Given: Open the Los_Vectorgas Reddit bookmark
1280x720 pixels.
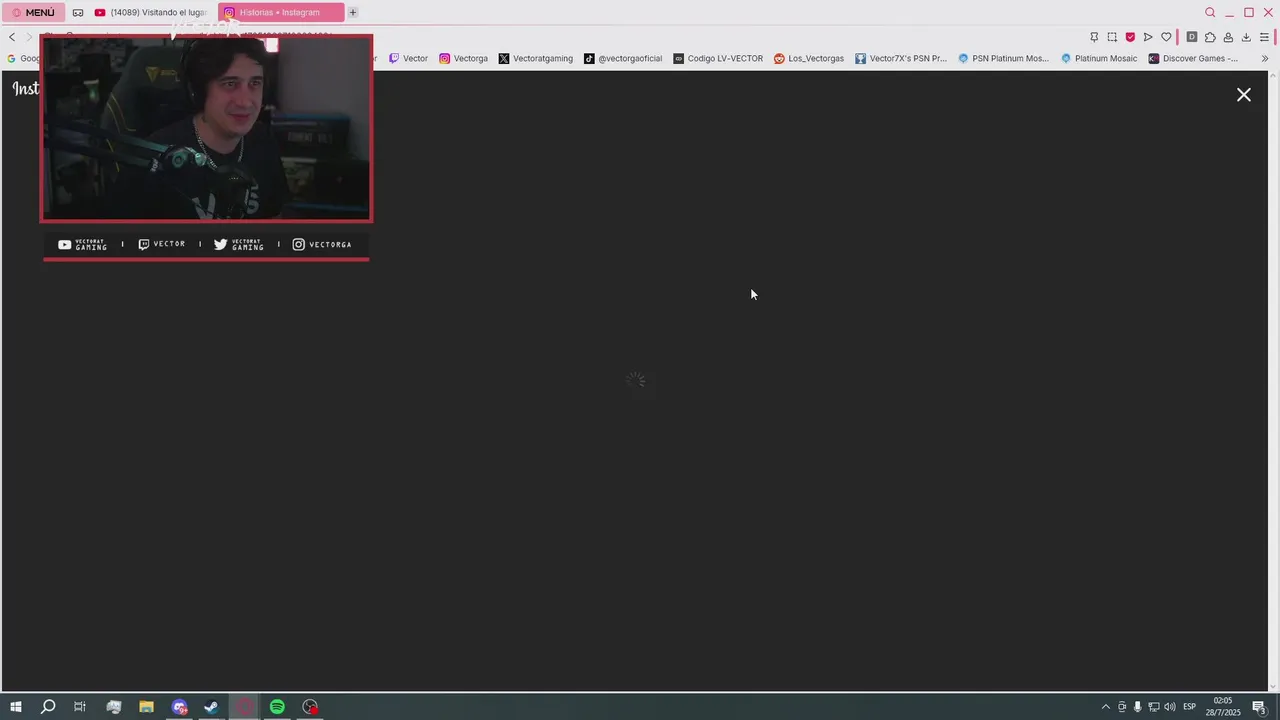Looking at the screenshot, I should point(808,58).
